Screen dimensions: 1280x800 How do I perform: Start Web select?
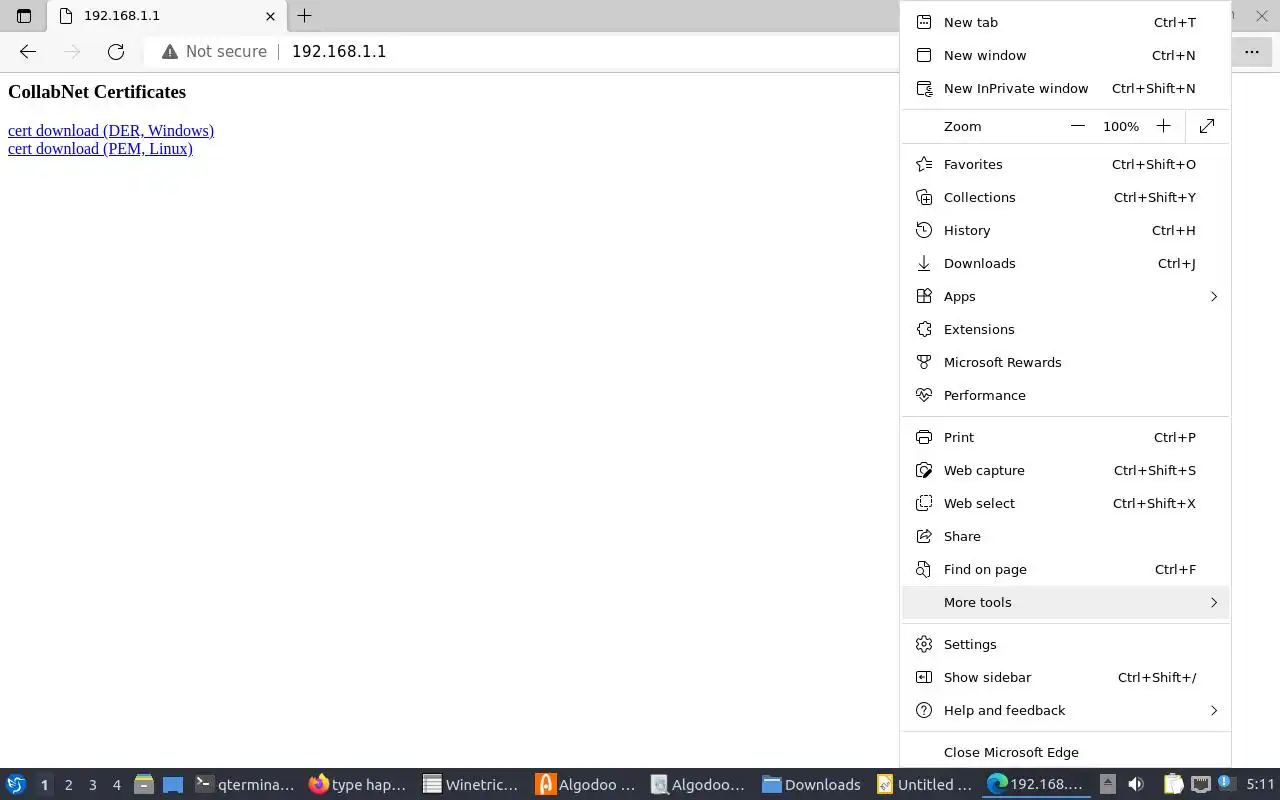click(1065, 503)
